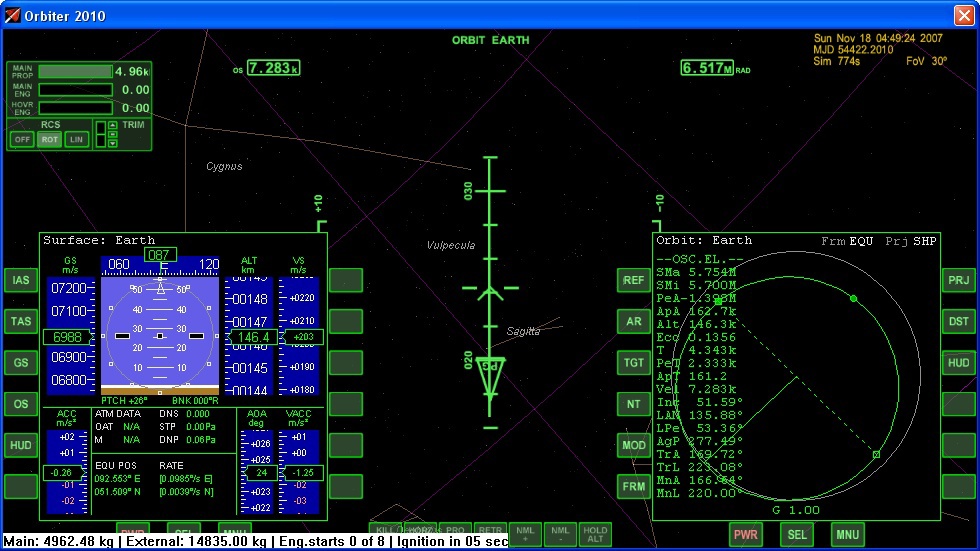Click the +203 vertical speed readout
Image resolution: width=980 pixels, height=551 pixels.
click(x=303, y=337)
